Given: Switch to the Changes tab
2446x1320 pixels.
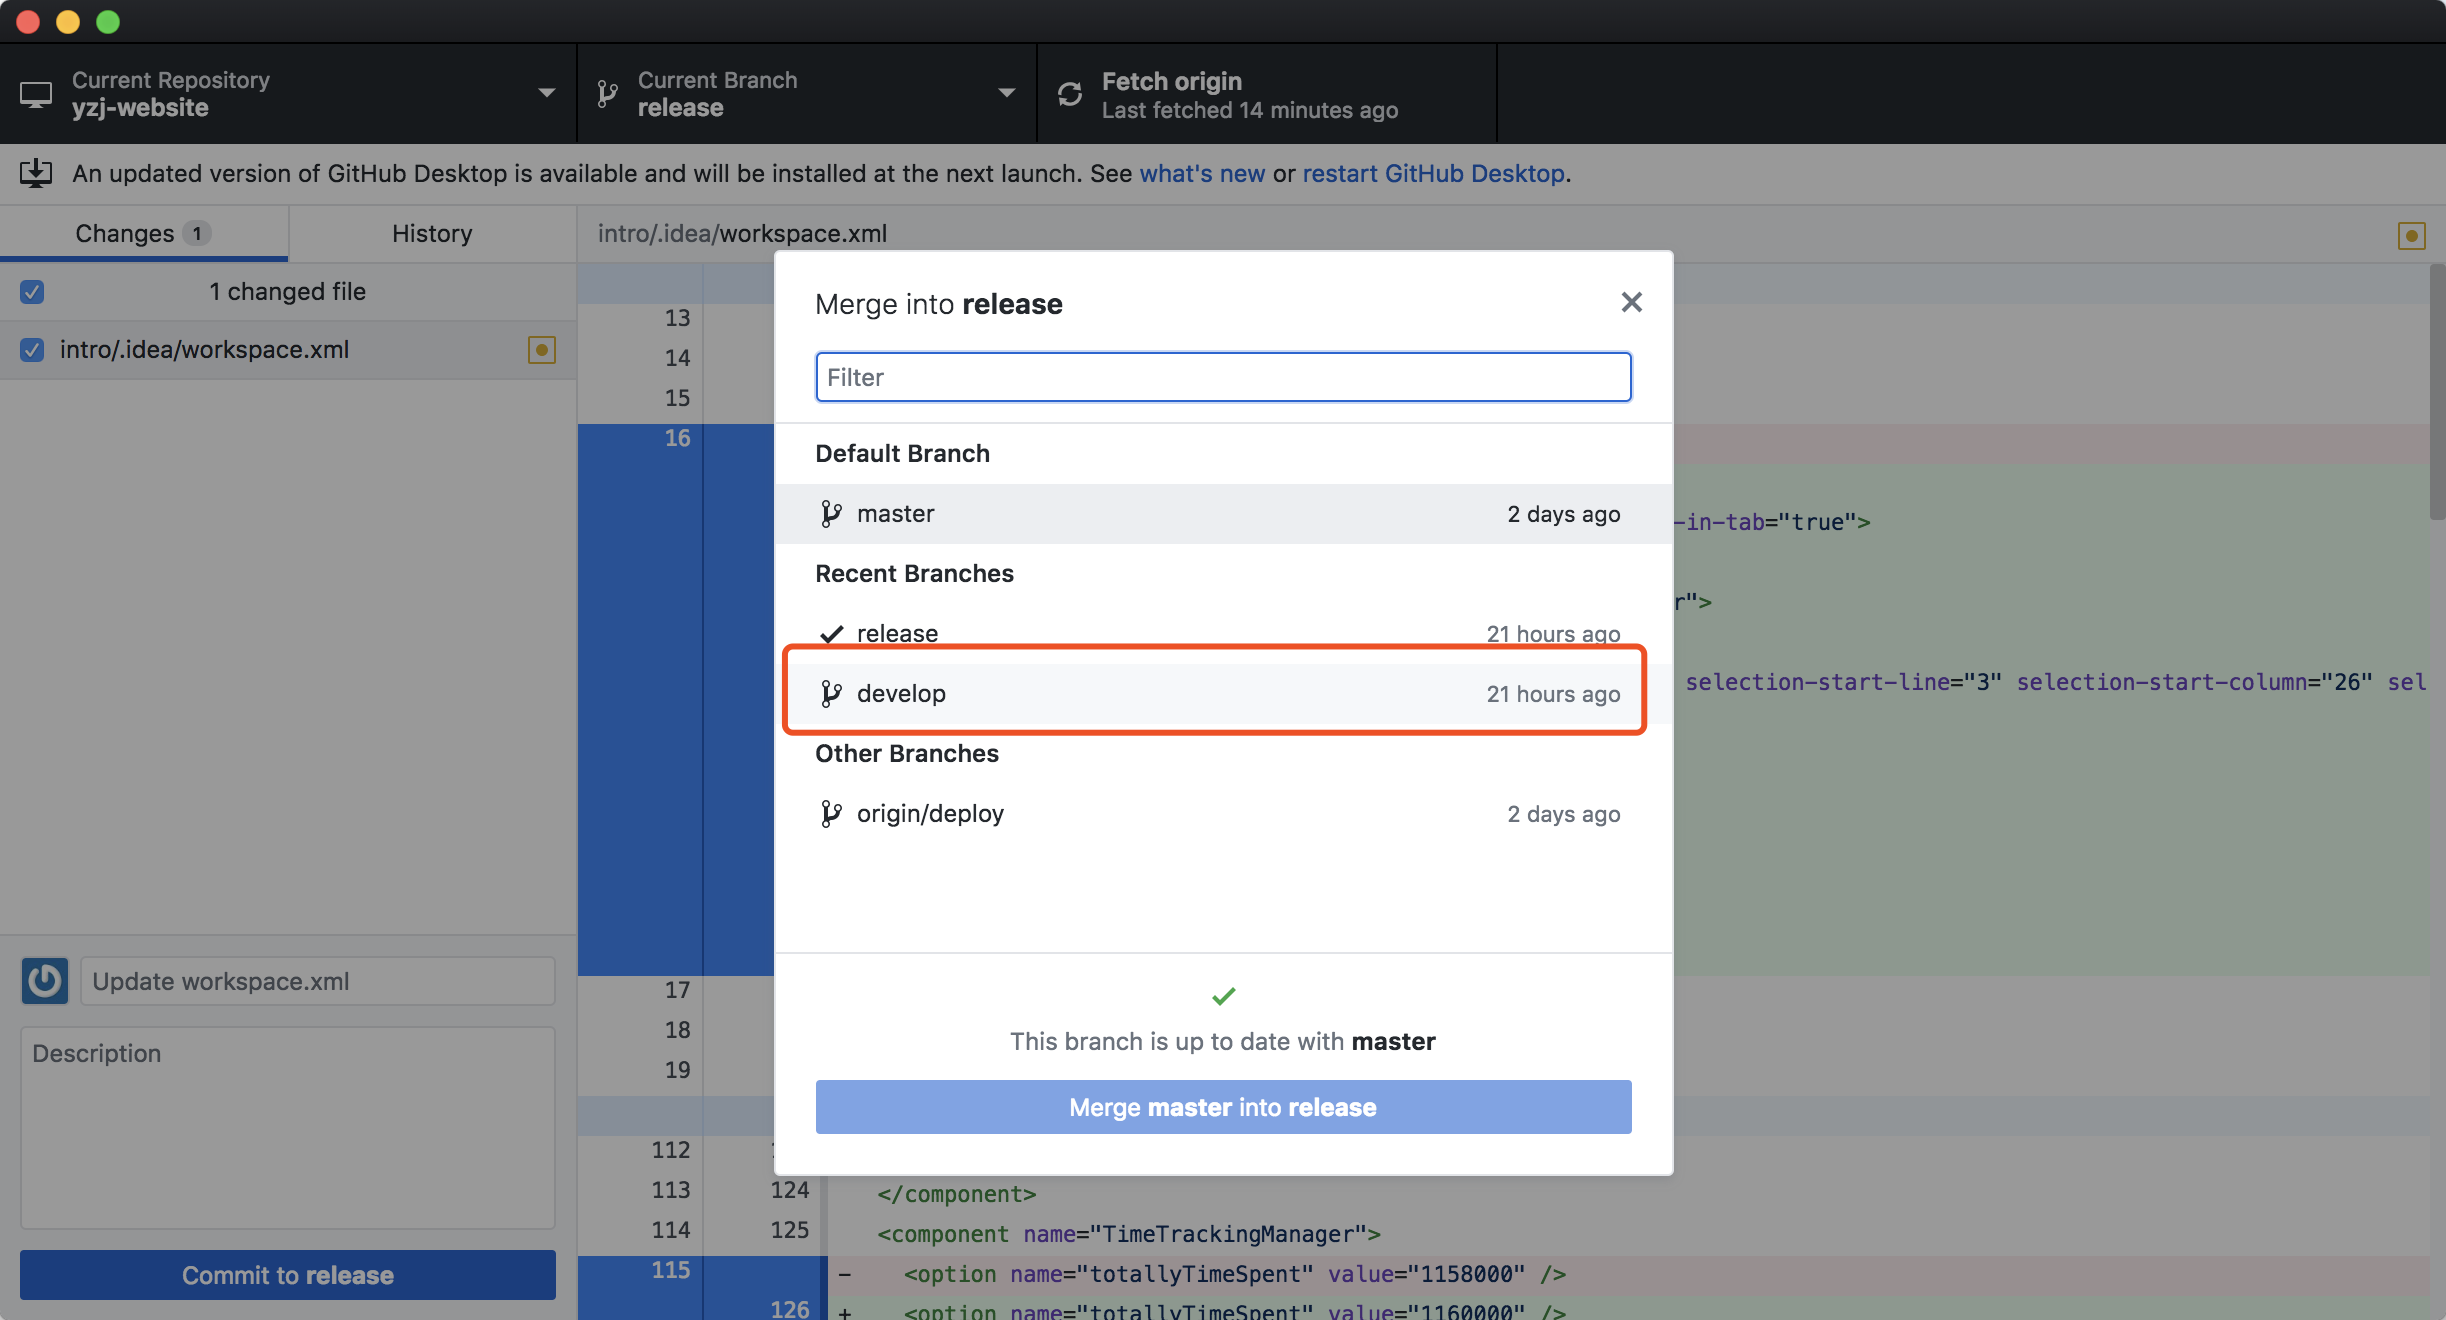Looking at the screenshot, I should [144, 234].
